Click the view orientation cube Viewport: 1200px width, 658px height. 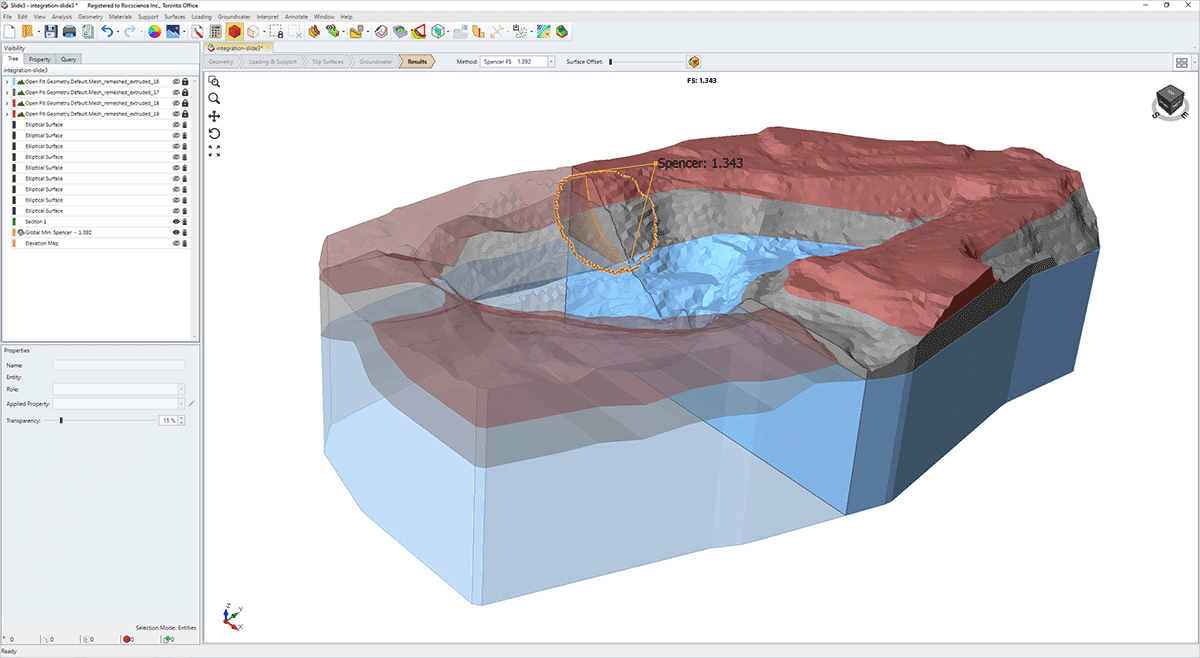point(1168,101)
